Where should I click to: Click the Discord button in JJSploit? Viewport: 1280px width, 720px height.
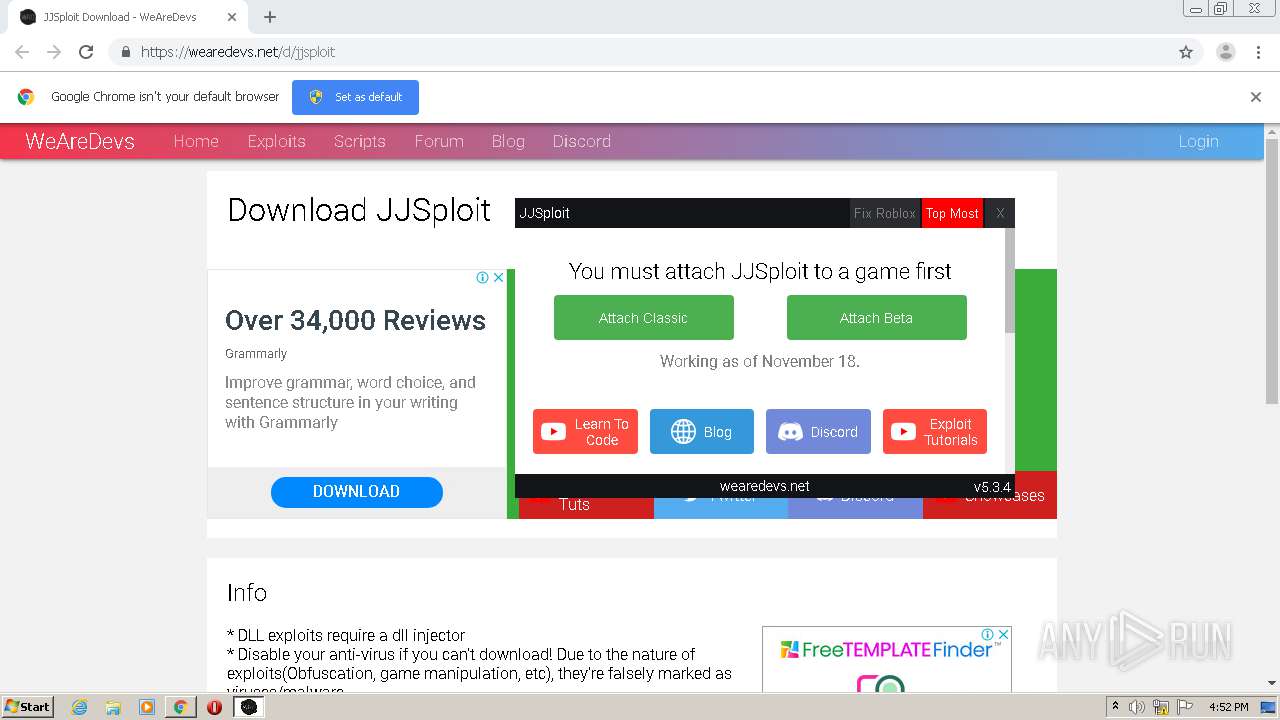pos(818,432)
